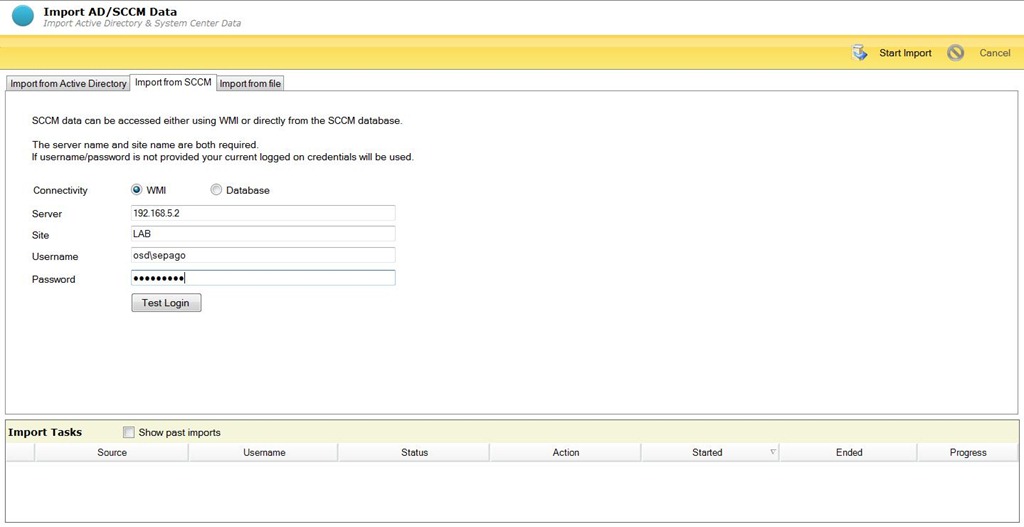Focus the Password input field
This screenshot has height=527, width=1024.
tap(263, 278)
